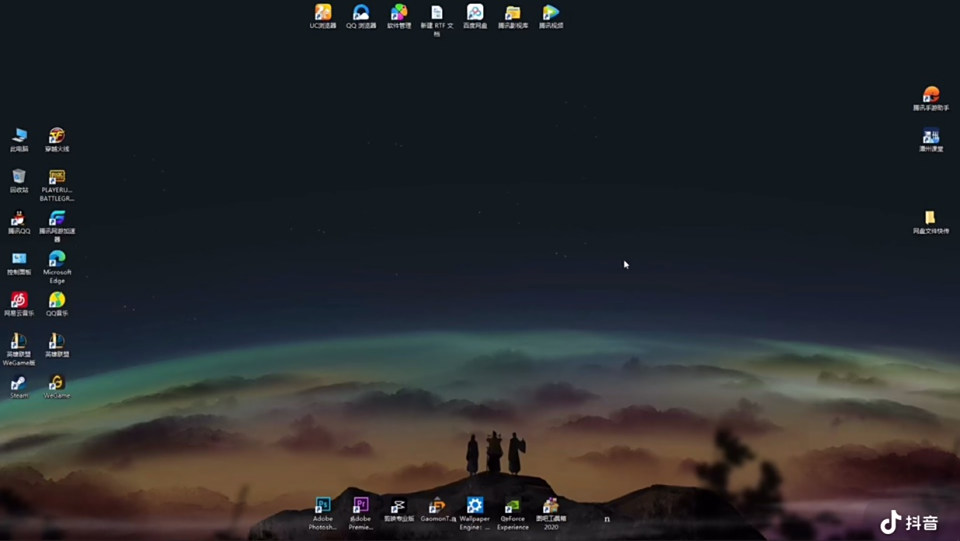Screen dimensions: 960x541
Task: Open the Baidu Netdisk (百度网盘) shortcut
Action: [x=475, y=17]
